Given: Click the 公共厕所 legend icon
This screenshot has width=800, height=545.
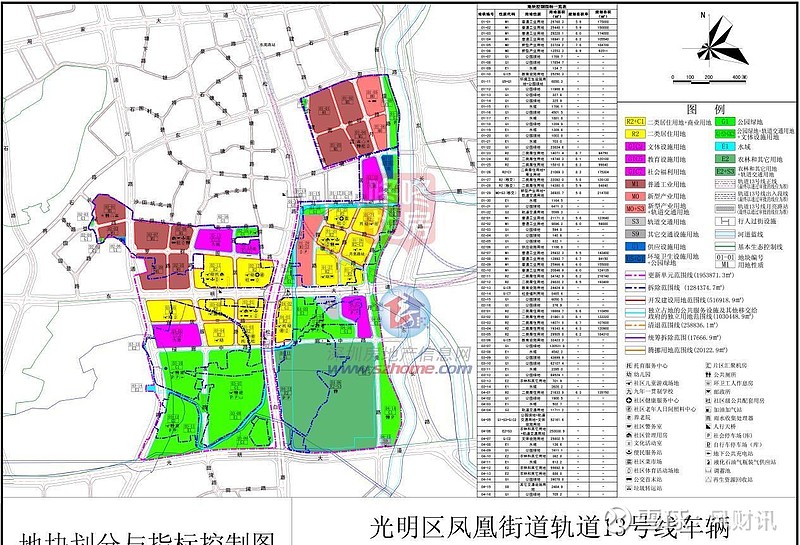Looking at the screenshot, I should pos(708,375).
